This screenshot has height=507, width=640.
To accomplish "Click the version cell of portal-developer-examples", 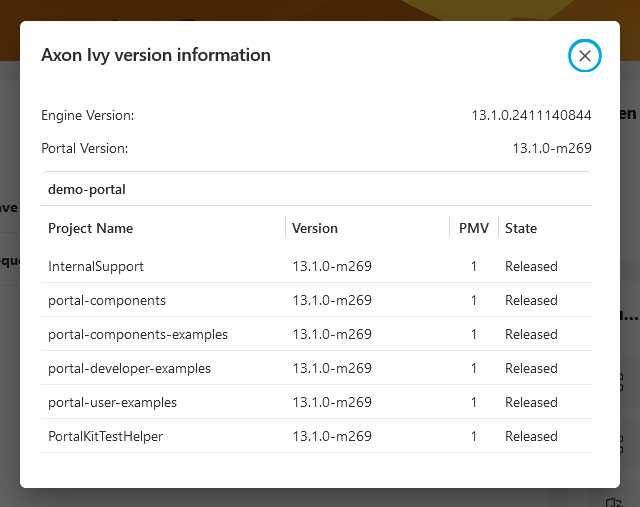I will point(332,368).
